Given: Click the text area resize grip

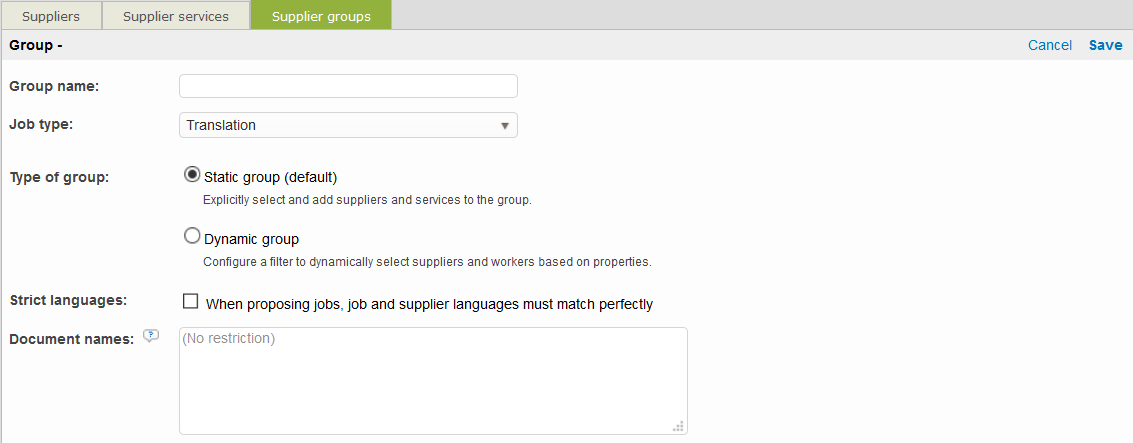Looking at the screenshot, I should coord(678,426).
